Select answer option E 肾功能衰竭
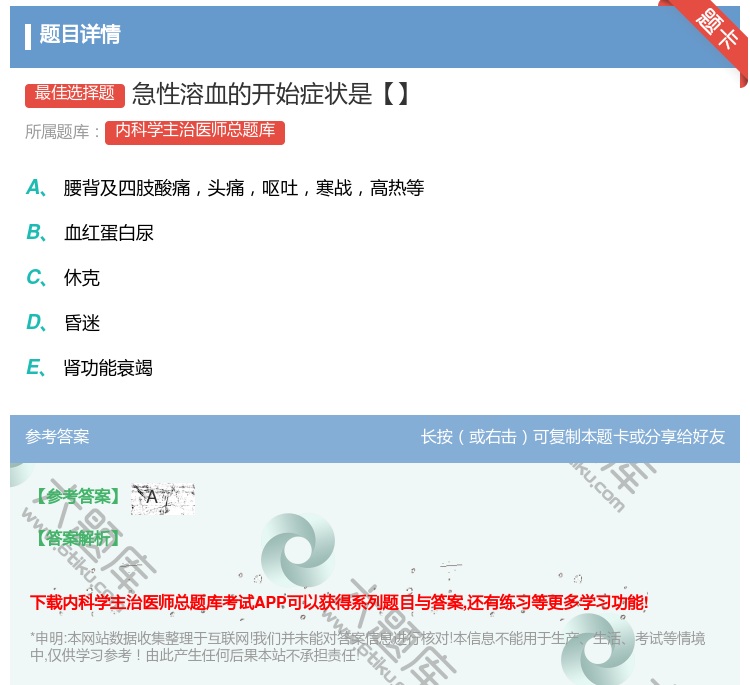 [x=89, y=368]
